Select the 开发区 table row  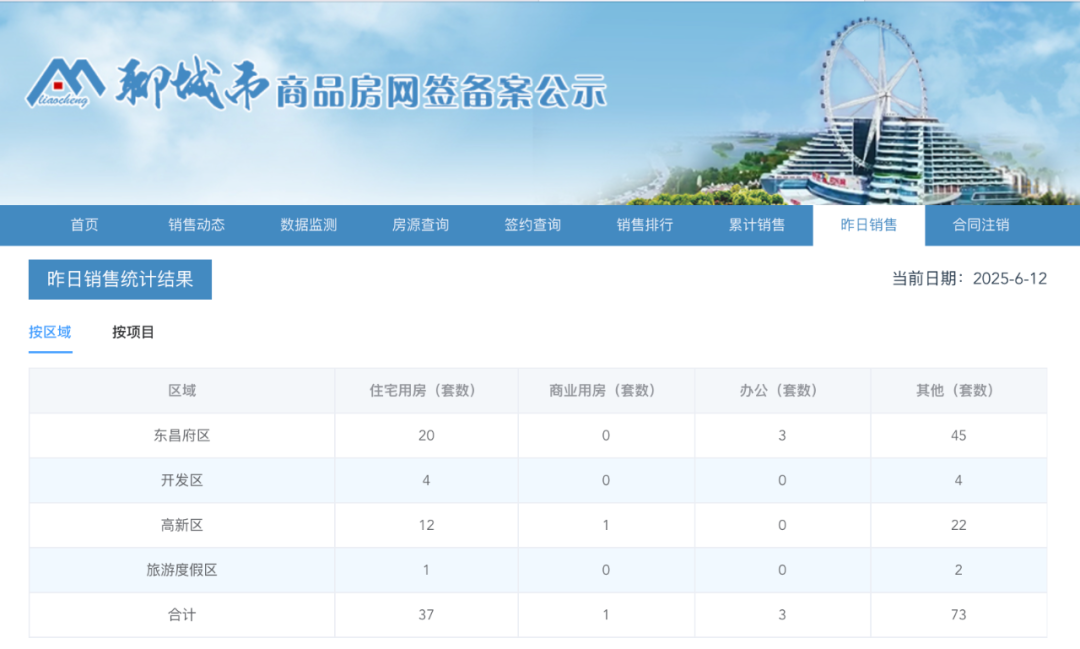click(182, 480)
